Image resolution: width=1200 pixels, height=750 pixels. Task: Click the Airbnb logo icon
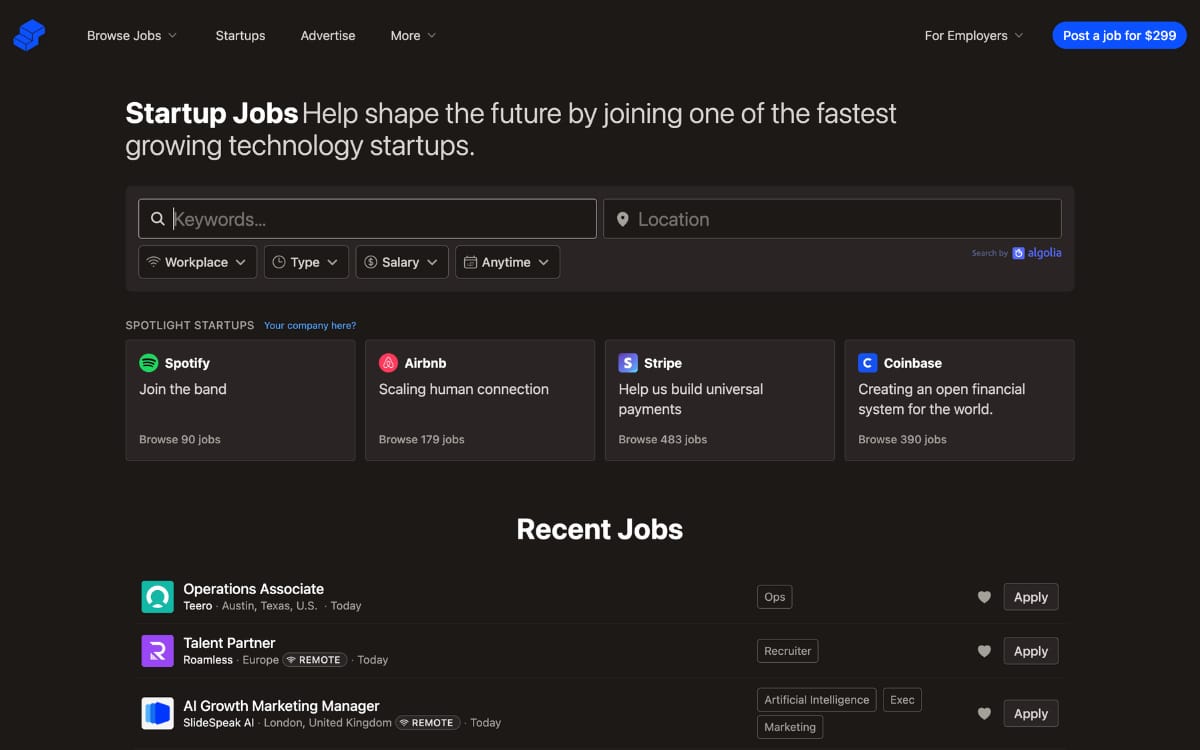click(389, 363)
